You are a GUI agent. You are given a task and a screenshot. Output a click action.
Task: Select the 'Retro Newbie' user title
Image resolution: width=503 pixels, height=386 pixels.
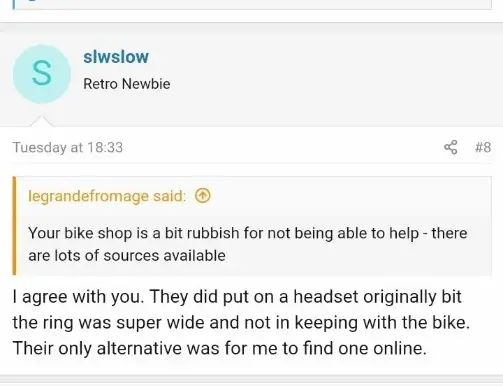tap(127, 84)
